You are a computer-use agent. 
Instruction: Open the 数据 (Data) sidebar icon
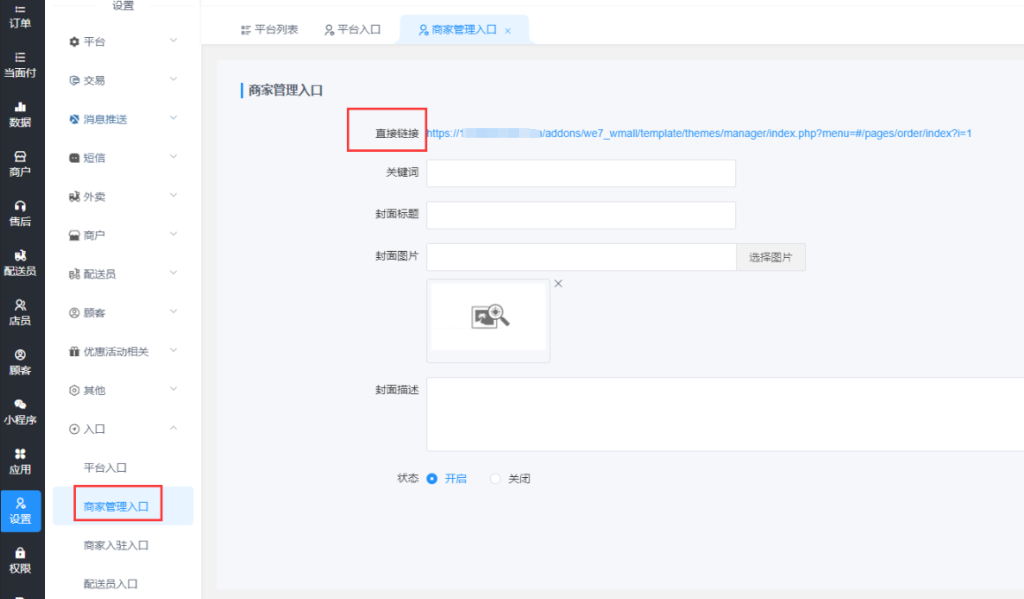tap(20, 113)
